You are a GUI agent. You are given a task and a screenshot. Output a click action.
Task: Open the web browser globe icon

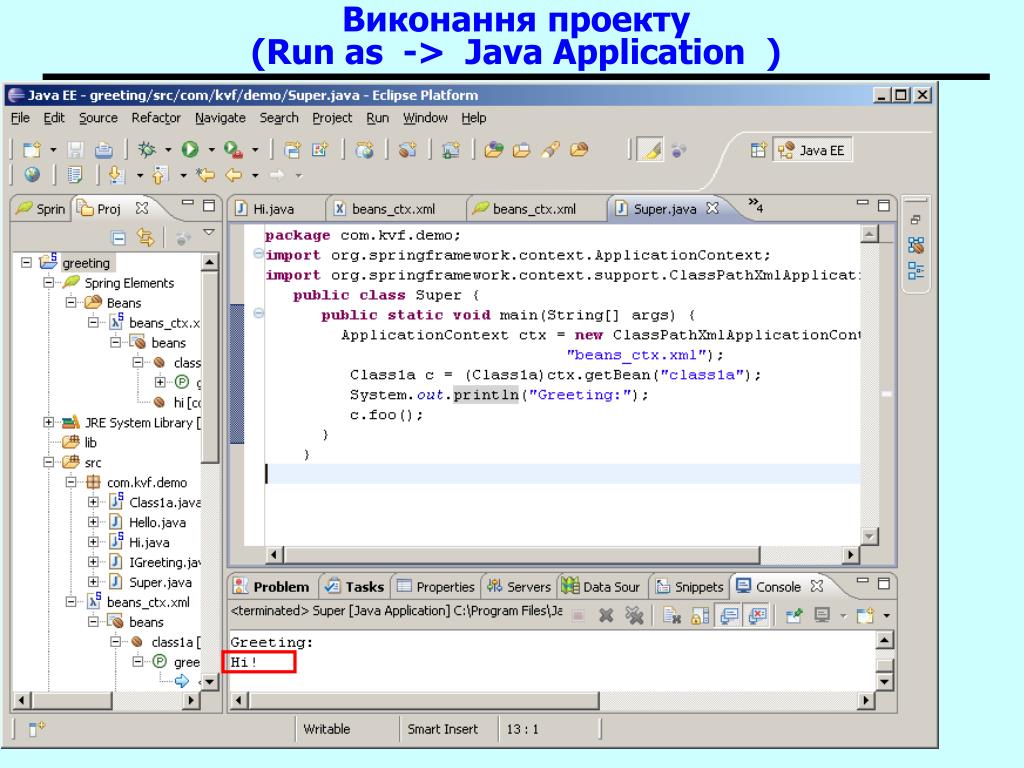pos(32,175)
